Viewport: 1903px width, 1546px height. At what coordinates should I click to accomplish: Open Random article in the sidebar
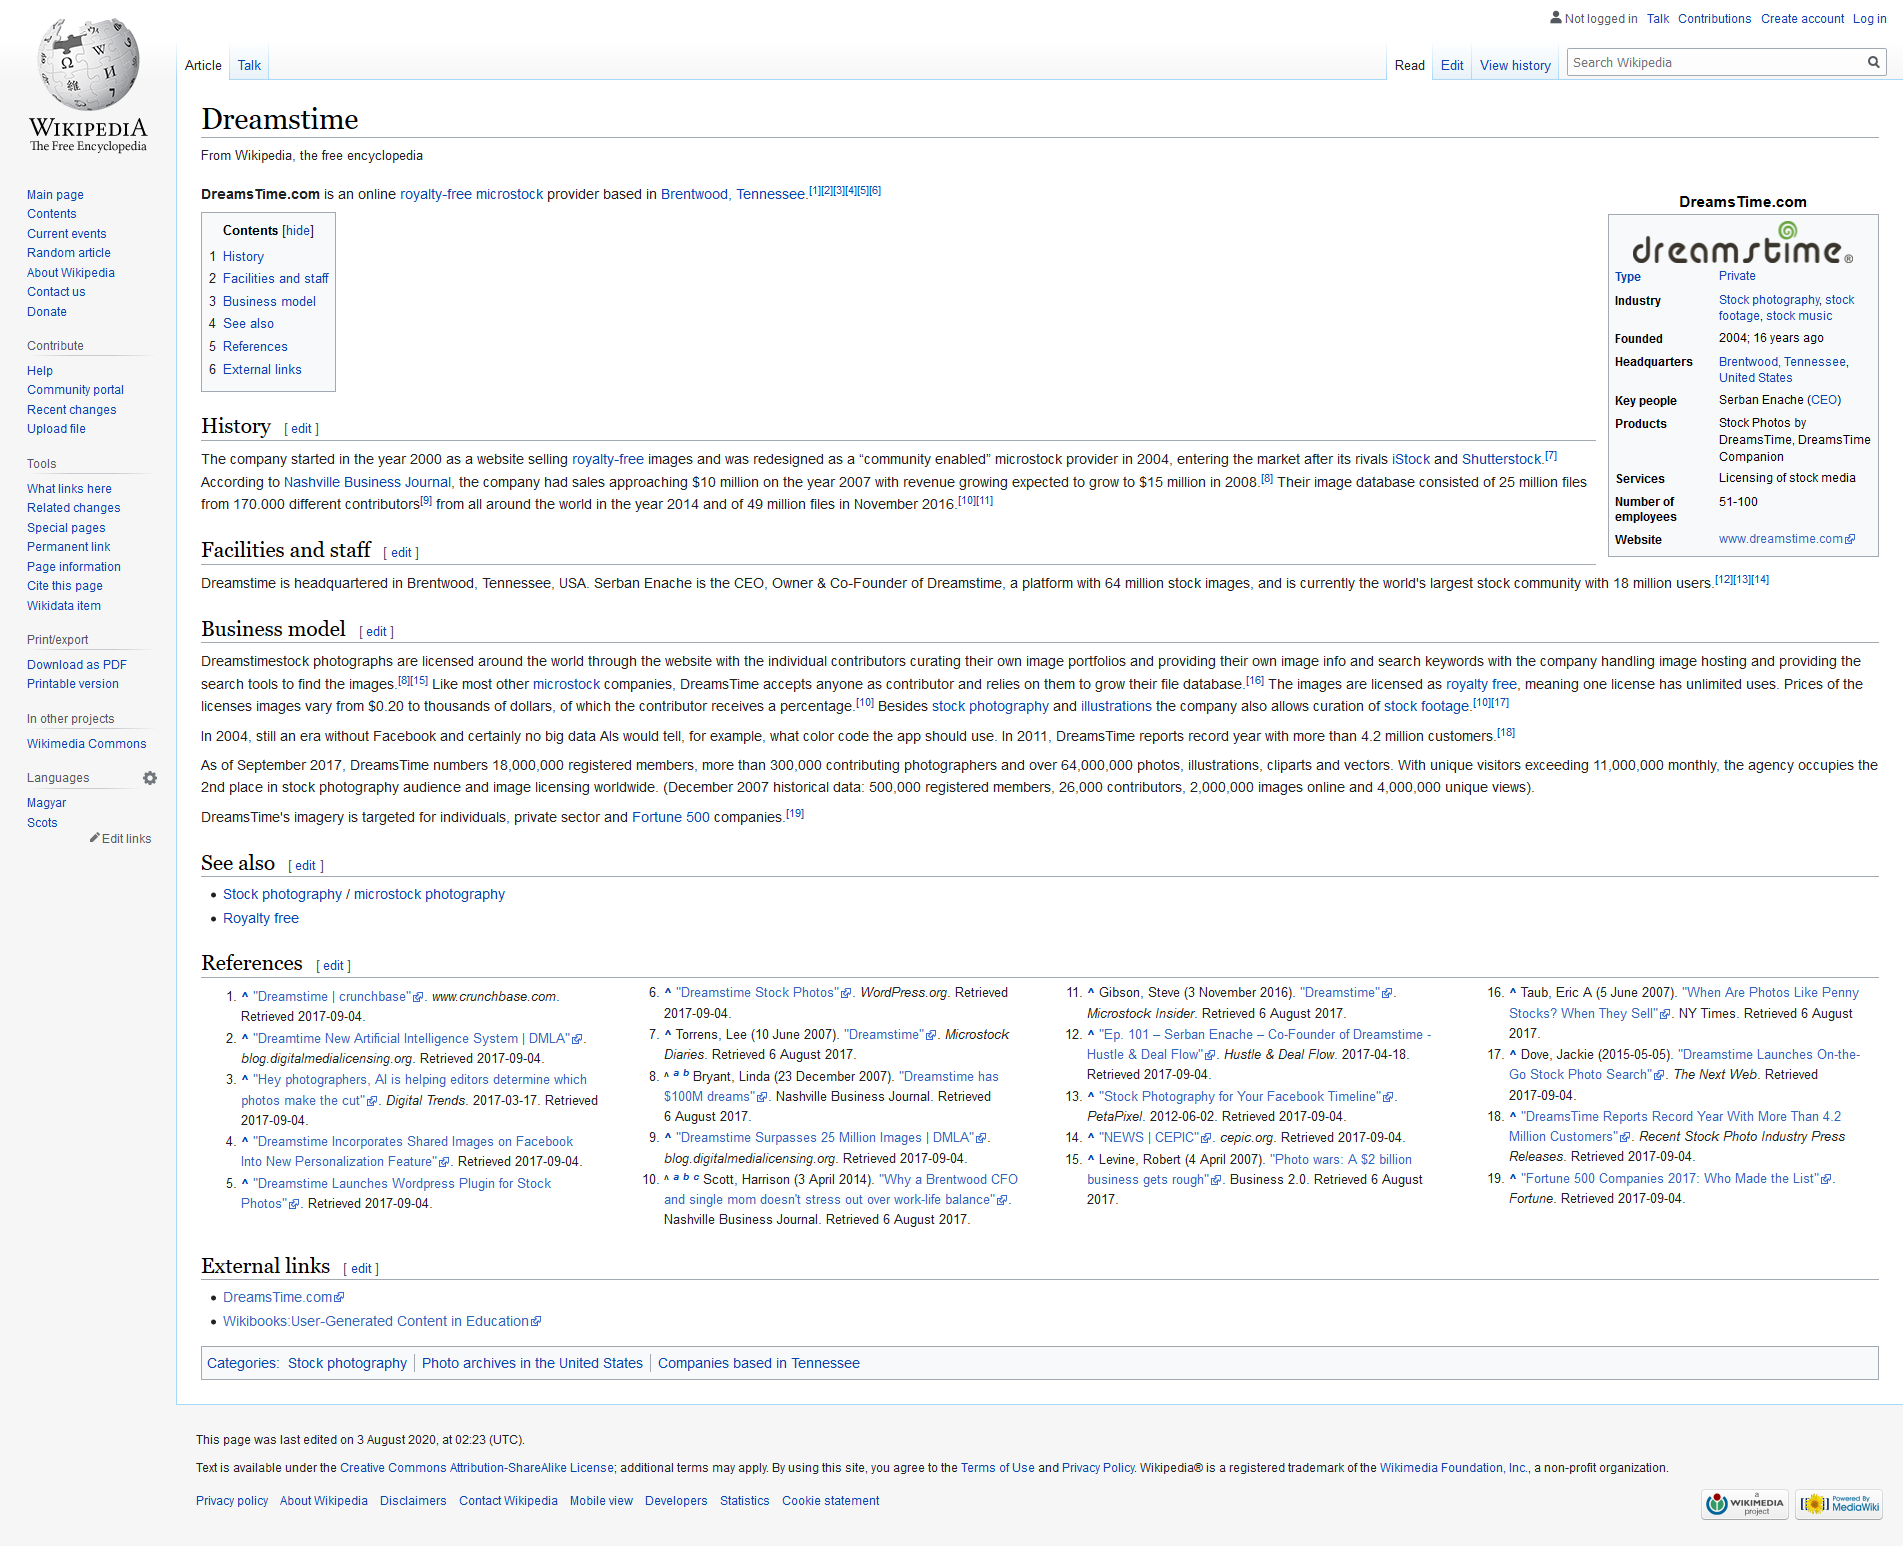pos(69,253)
